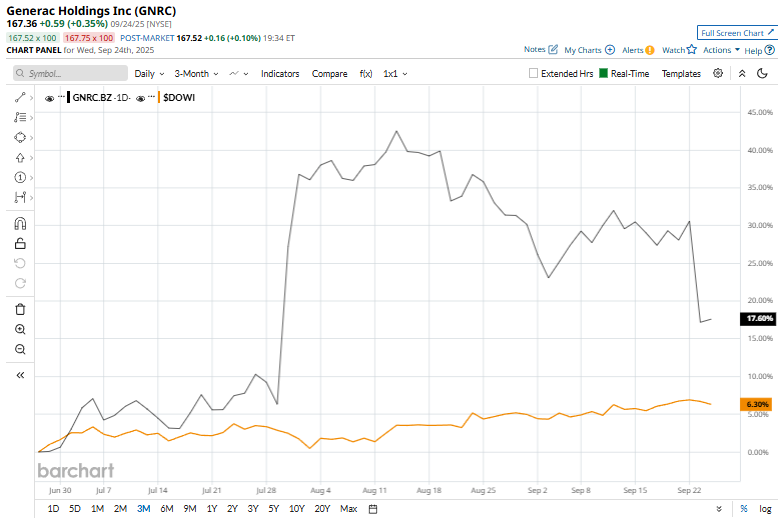Screen dimensions: 778x521
Task: Click the Alerts link text
Action: 633,50
